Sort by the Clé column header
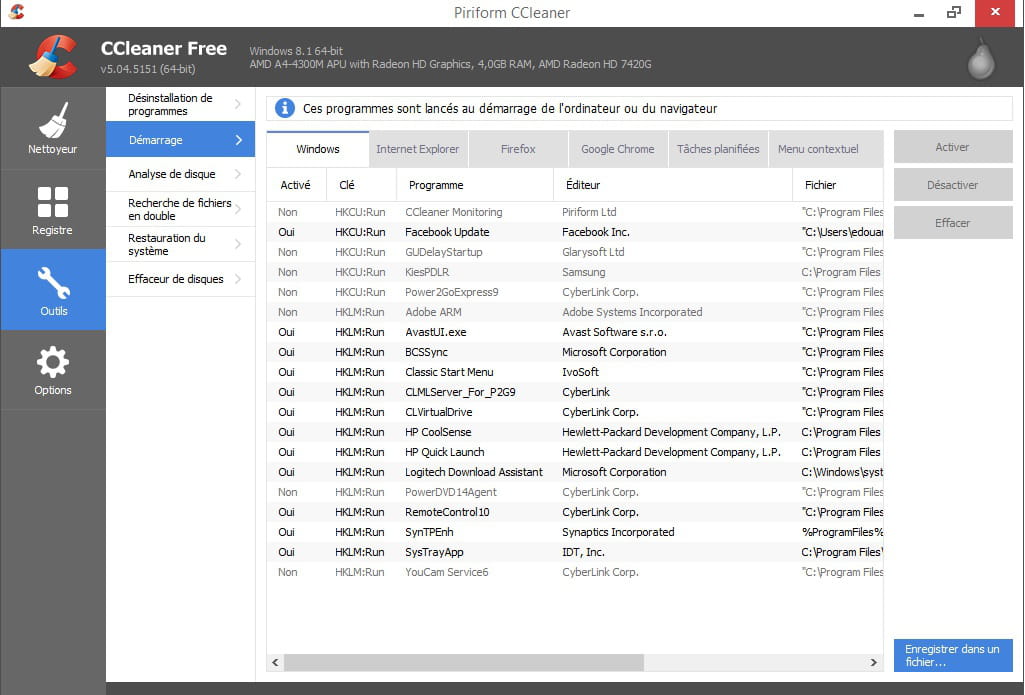The height and width of the screenshot is (695, 1025). (361, 185)
